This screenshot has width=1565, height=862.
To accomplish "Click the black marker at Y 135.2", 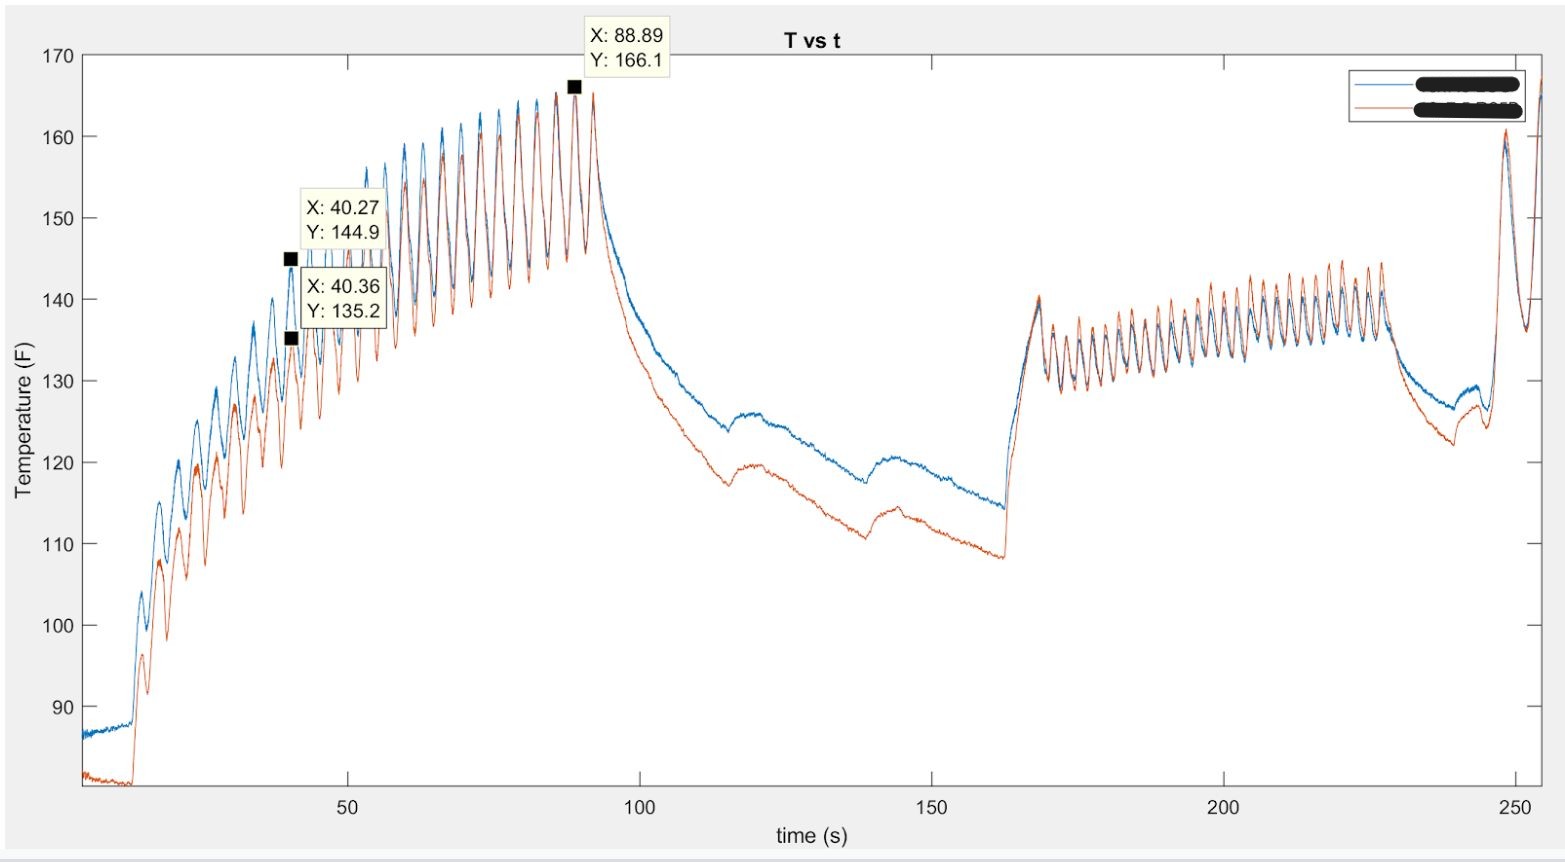I will tap(291, 338).
